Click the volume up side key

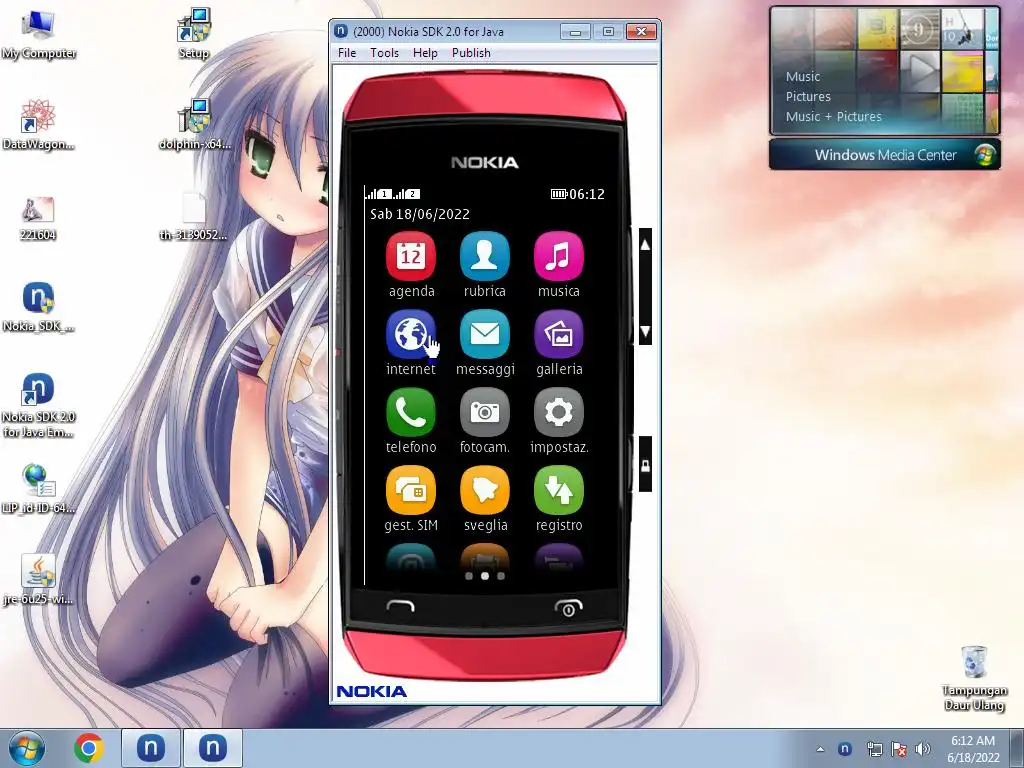coord(645,245)
